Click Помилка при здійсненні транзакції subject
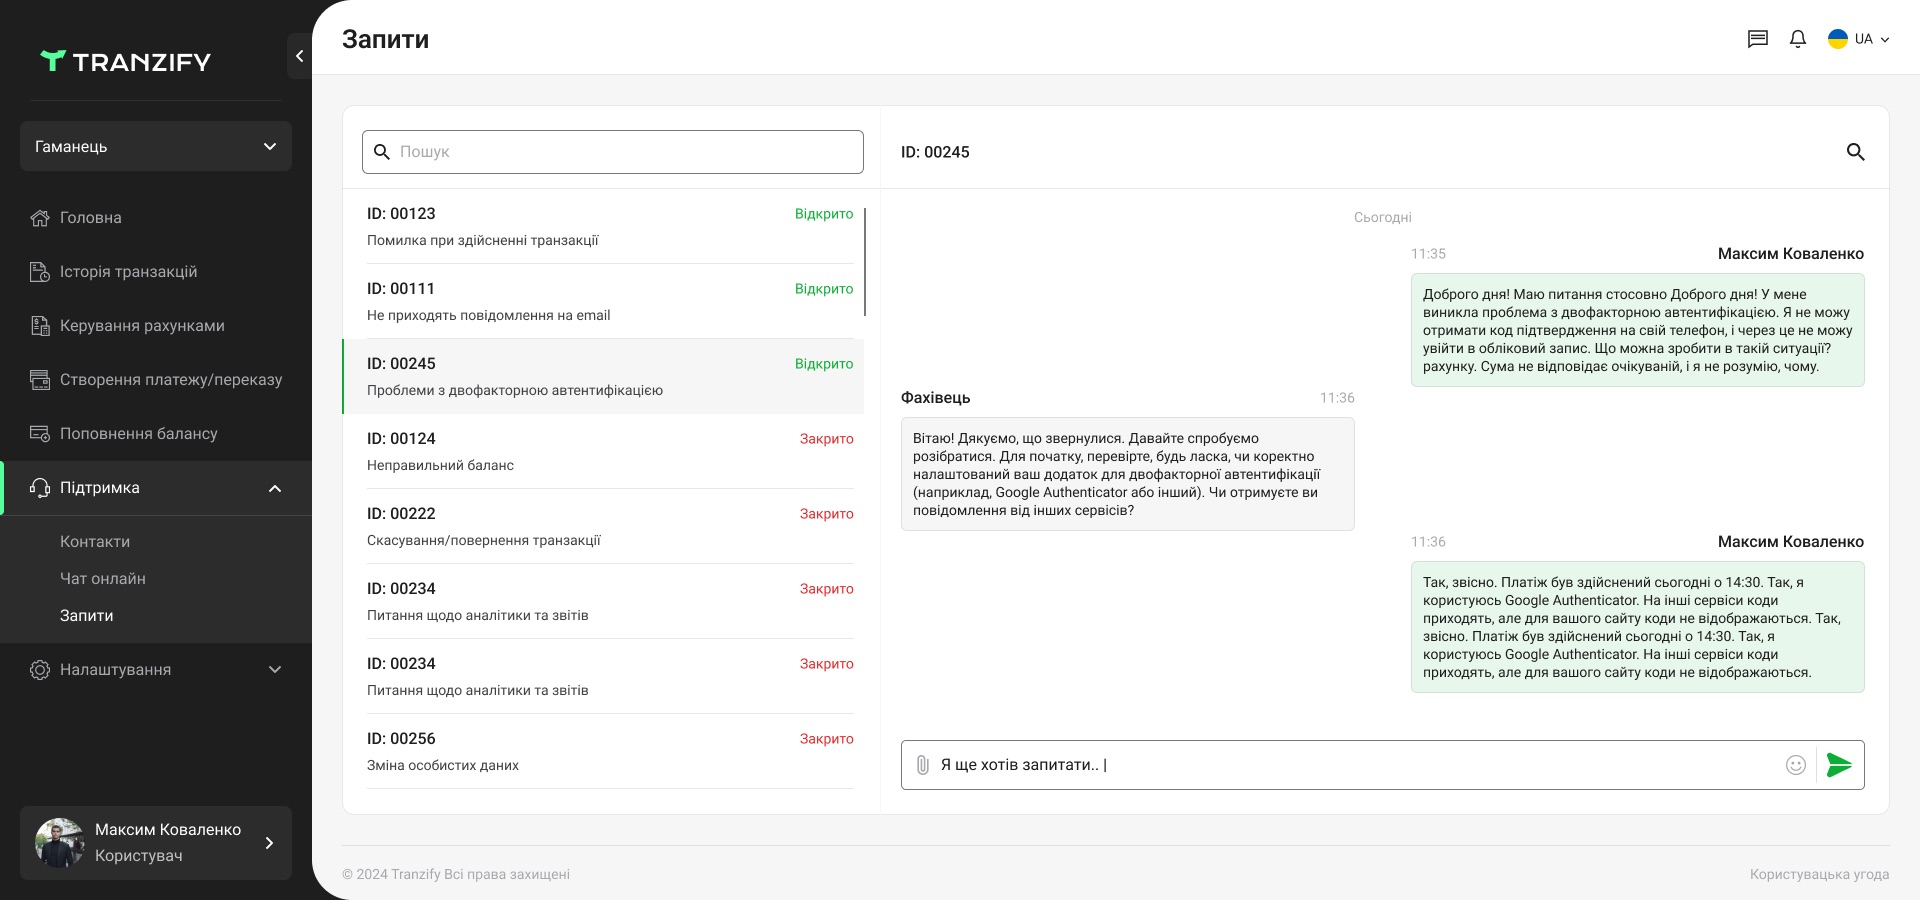1920x900 pixels. point(483,240)
